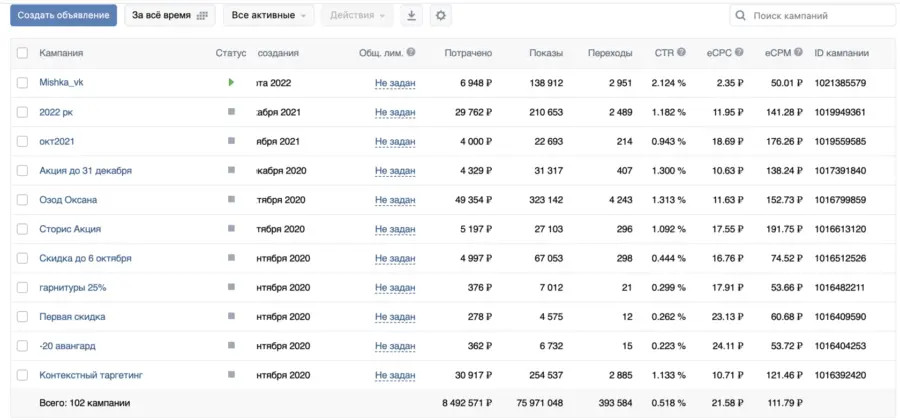Open the Контекстный таргетинг campaign link

click(91, 375)
